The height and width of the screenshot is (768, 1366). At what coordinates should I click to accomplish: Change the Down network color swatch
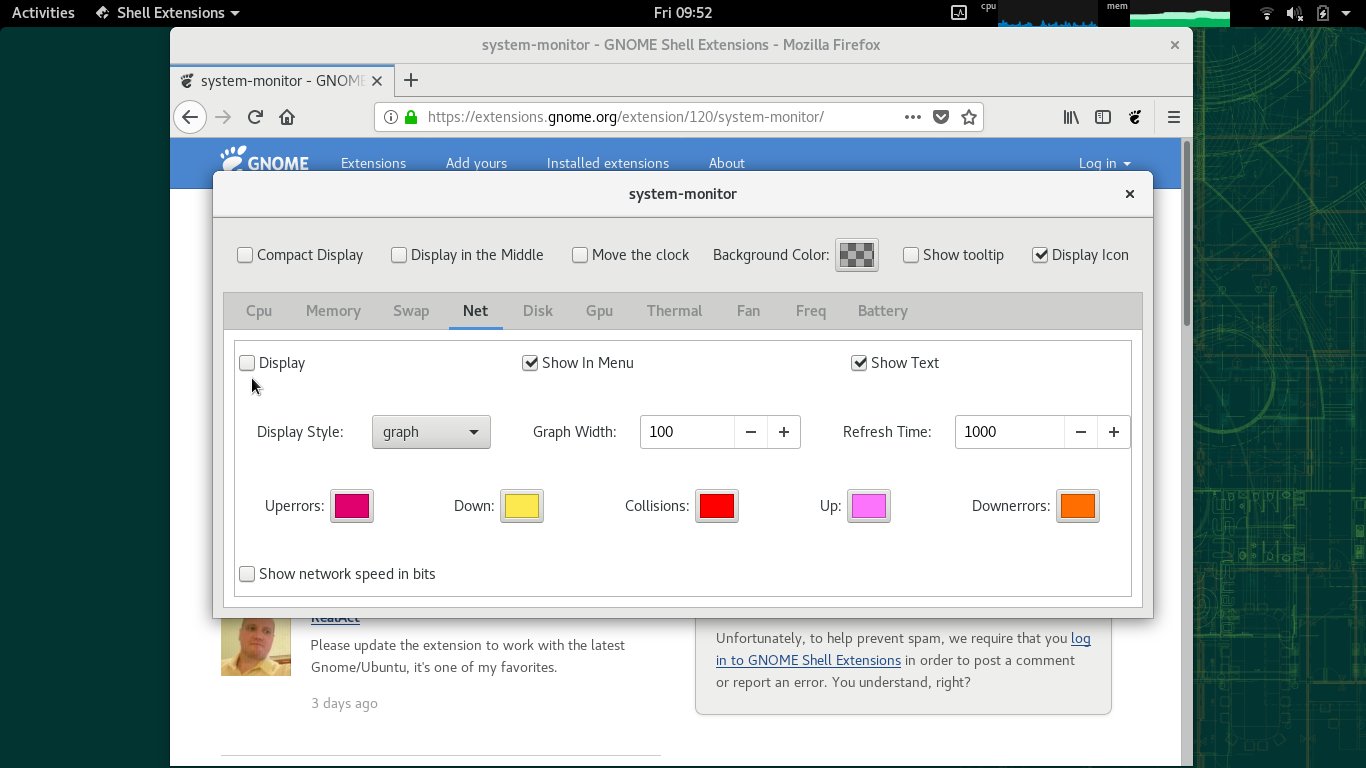(x=522, y=506)
